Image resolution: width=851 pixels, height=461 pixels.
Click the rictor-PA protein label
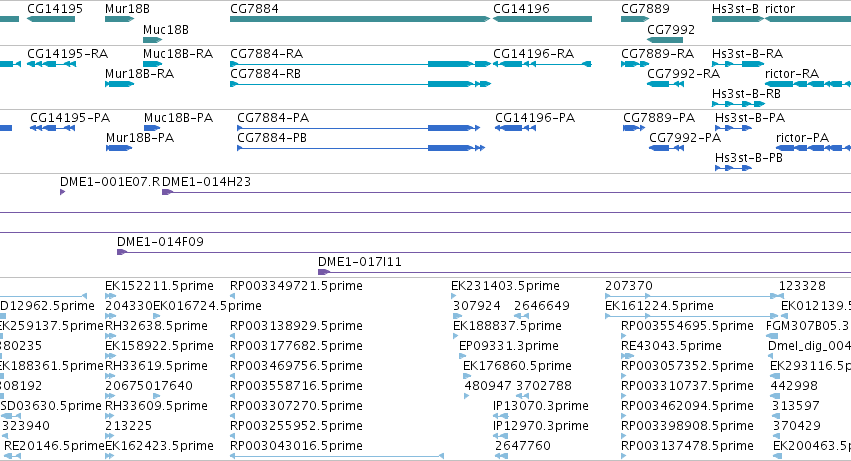pyautogui.click(x=802, y=138)
